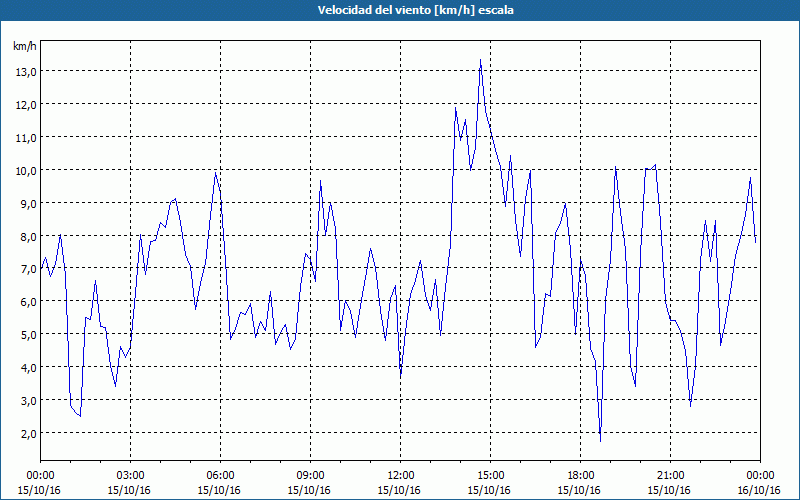Image resolution: width=800 pixels, height=500 pixels.
Task: Click the 09:00 time axis label
Action: pos(310,476)
